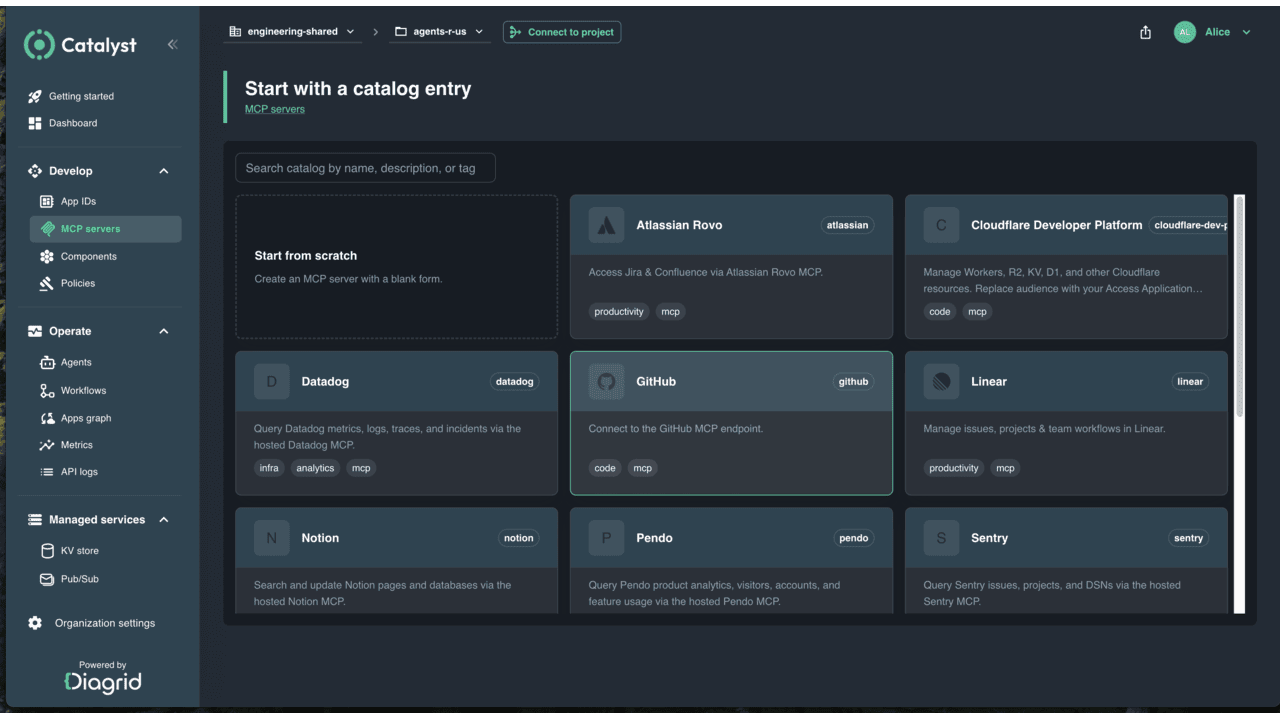
Task: Collapse the Operate section chevron
Action: tap(164, 331)
